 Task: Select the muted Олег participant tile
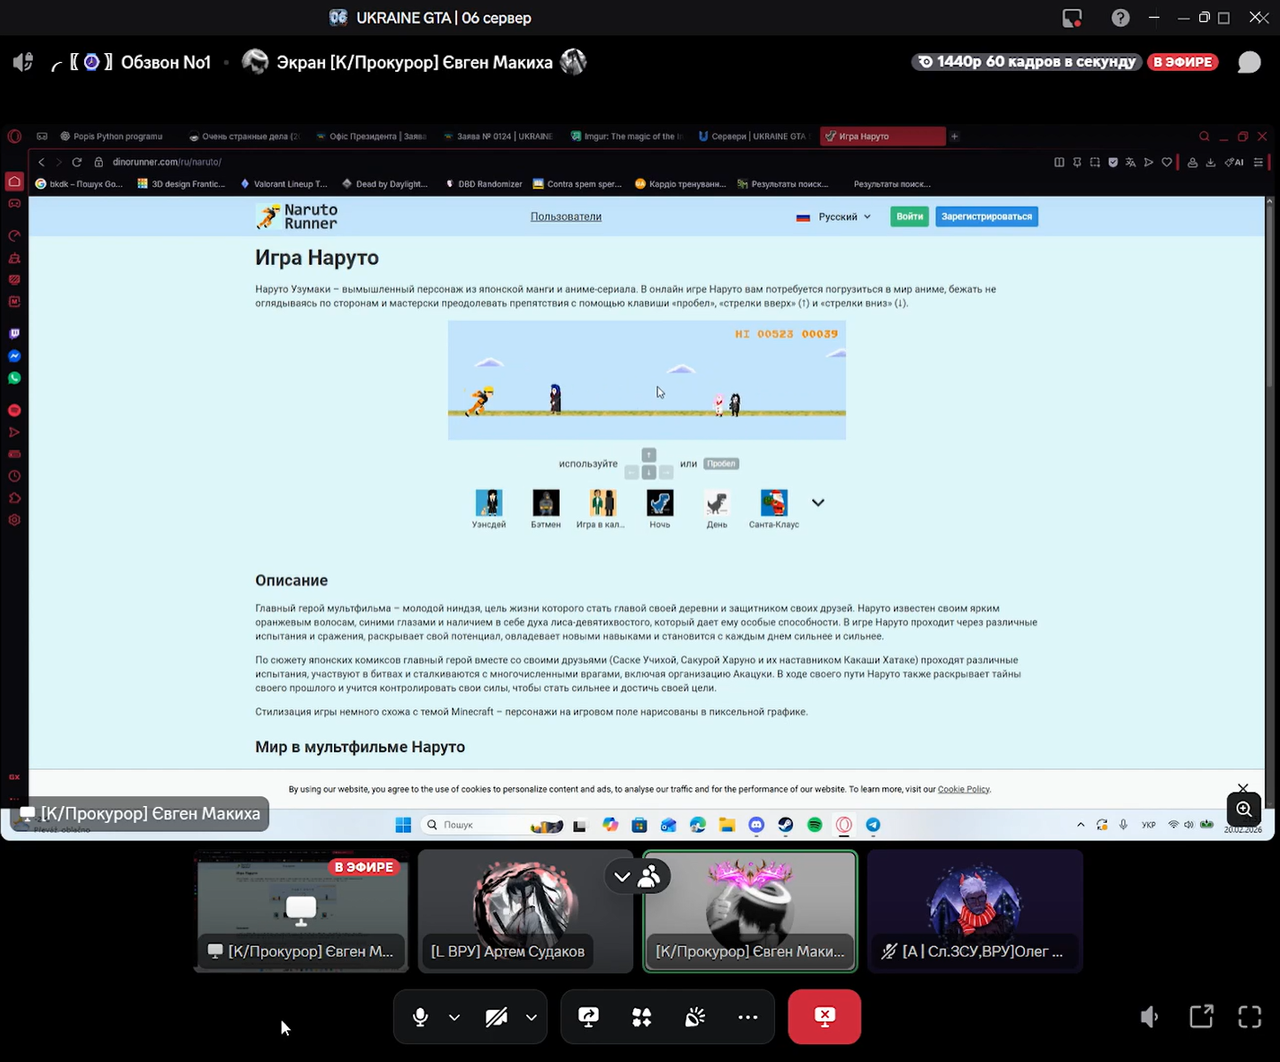tap(975, 911)
